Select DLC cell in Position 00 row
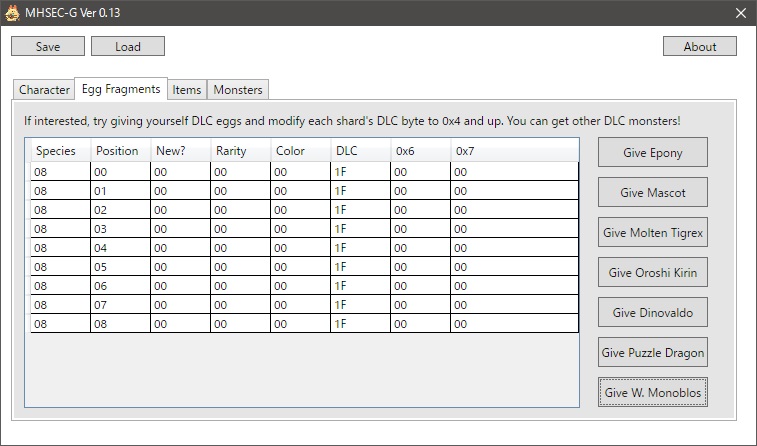Screen dimensions: 757x446 360,172
